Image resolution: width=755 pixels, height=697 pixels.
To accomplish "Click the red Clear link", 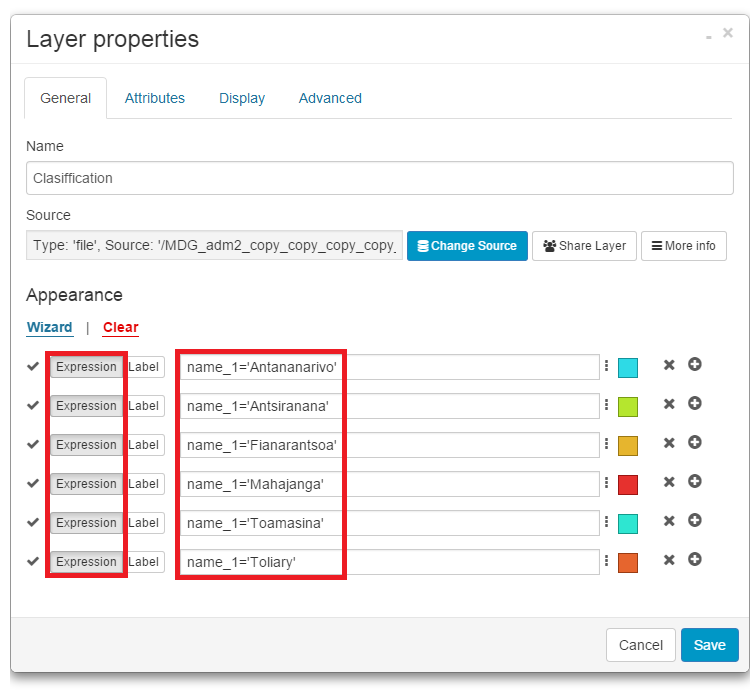I will click(x=120, y=327).
